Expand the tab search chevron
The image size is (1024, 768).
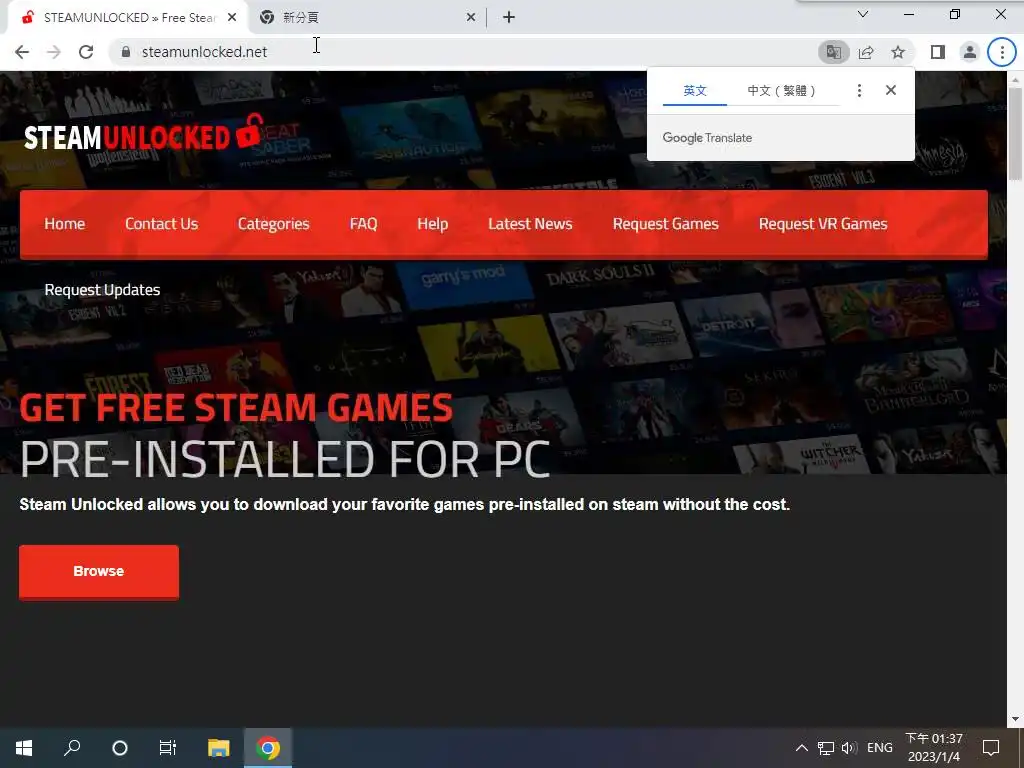pyautogui.click(x=863, y=14)
